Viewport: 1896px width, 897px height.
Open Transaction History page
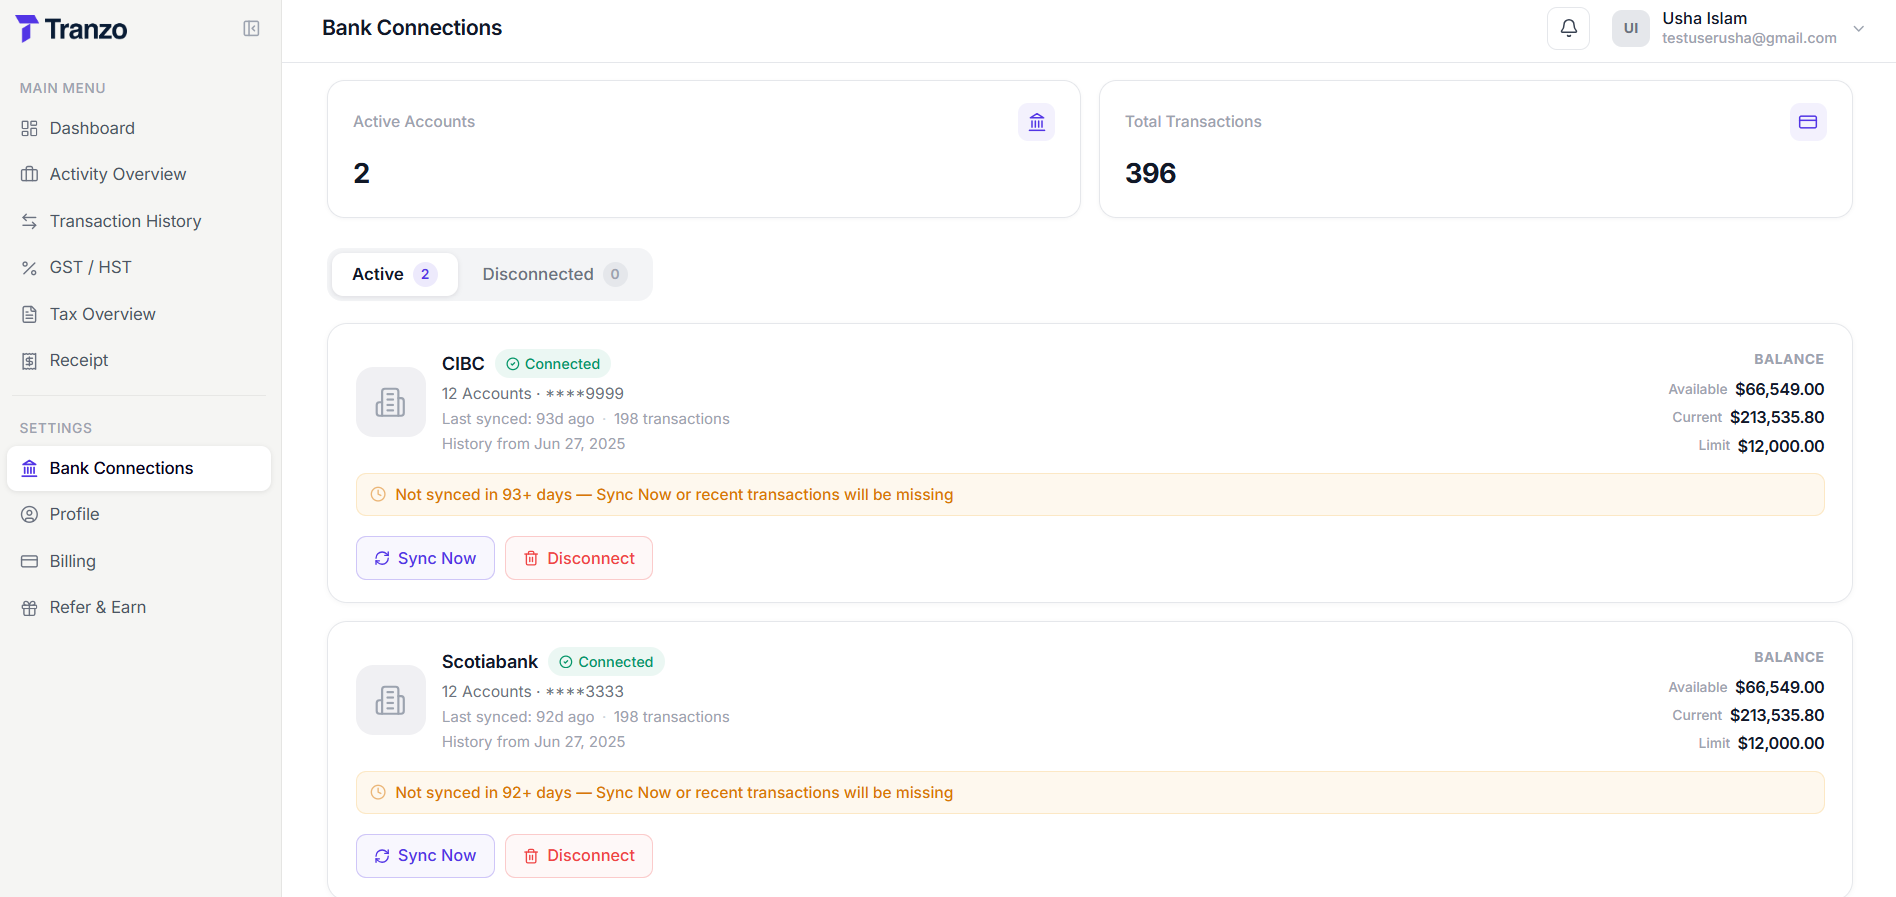139,221
